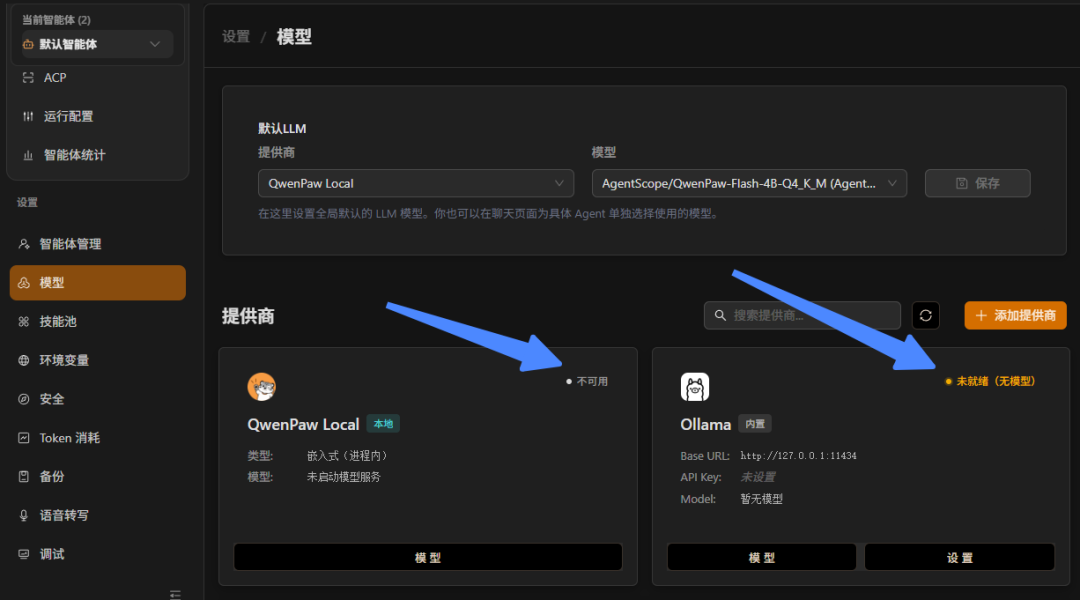1080x600 pixels.
Task: Expand the model dropdown chevron
Action: pyautogui.click(x=892, y=183)
